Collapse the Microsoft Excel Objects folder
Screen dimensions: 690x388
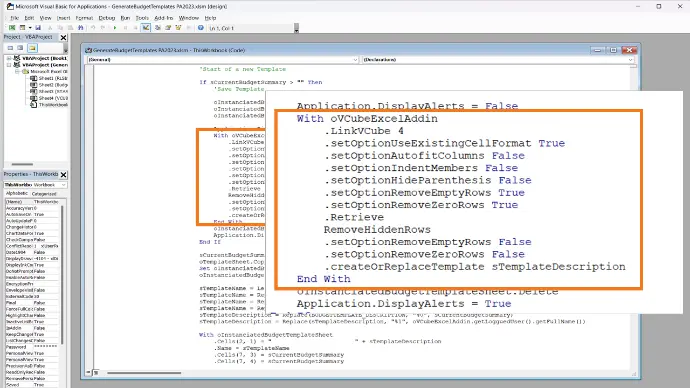[x=17, y=71]
